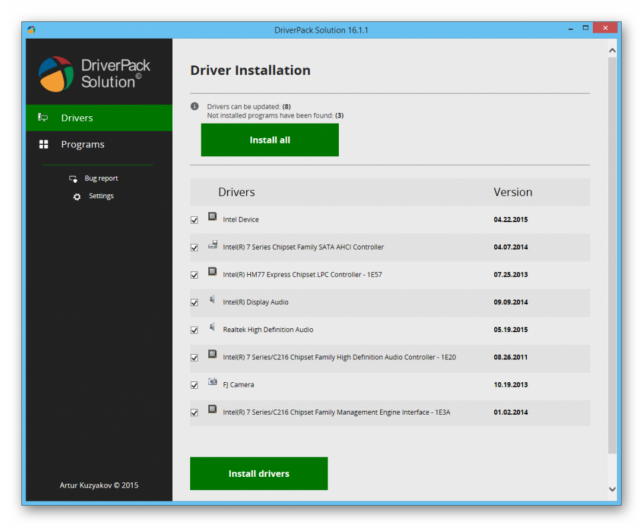This screenshot has width=643, height=527.
Task: Click the speaker icon for Intel Display Audio
Action: tap(212, 299)
